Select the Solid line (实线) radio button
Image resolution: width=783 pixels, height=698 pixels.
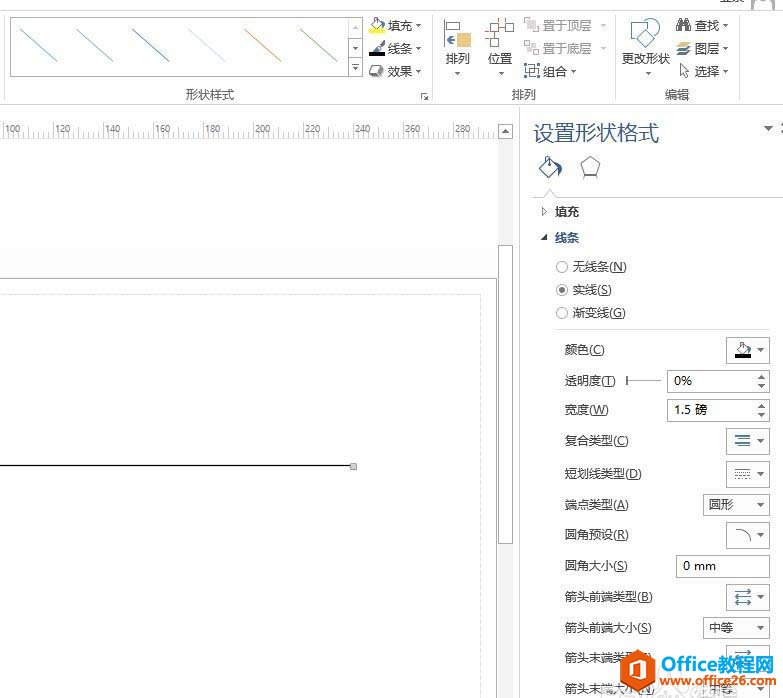point(562,290)
